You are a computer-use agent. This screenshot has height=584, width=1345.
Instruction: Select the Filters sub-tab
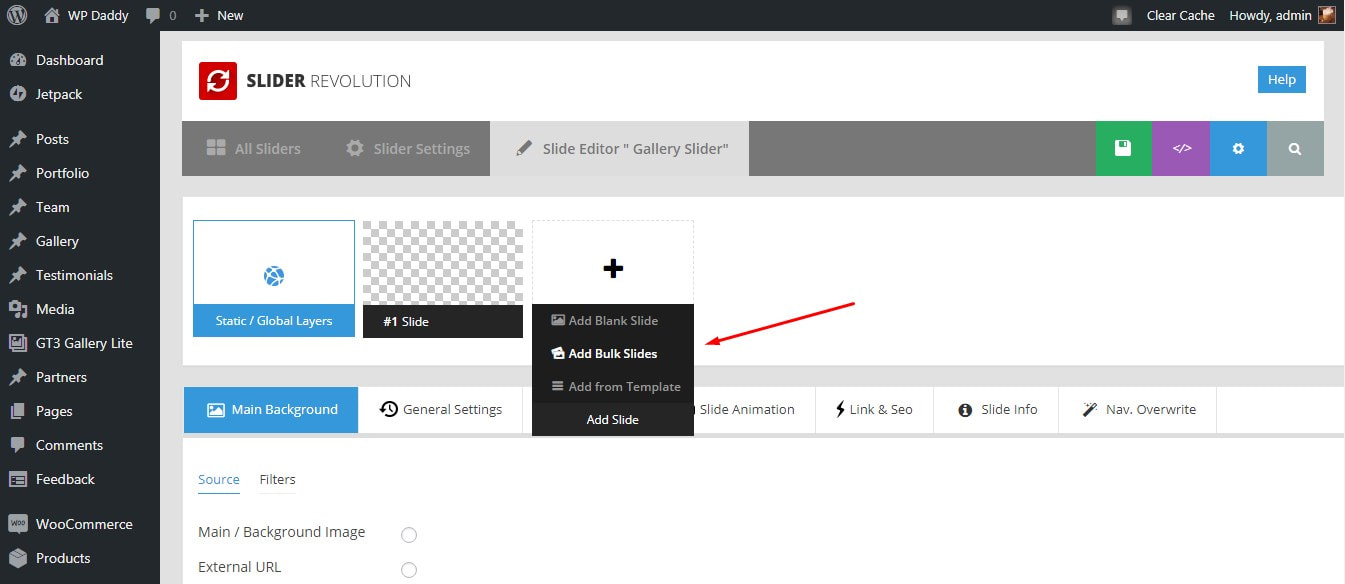278,480
